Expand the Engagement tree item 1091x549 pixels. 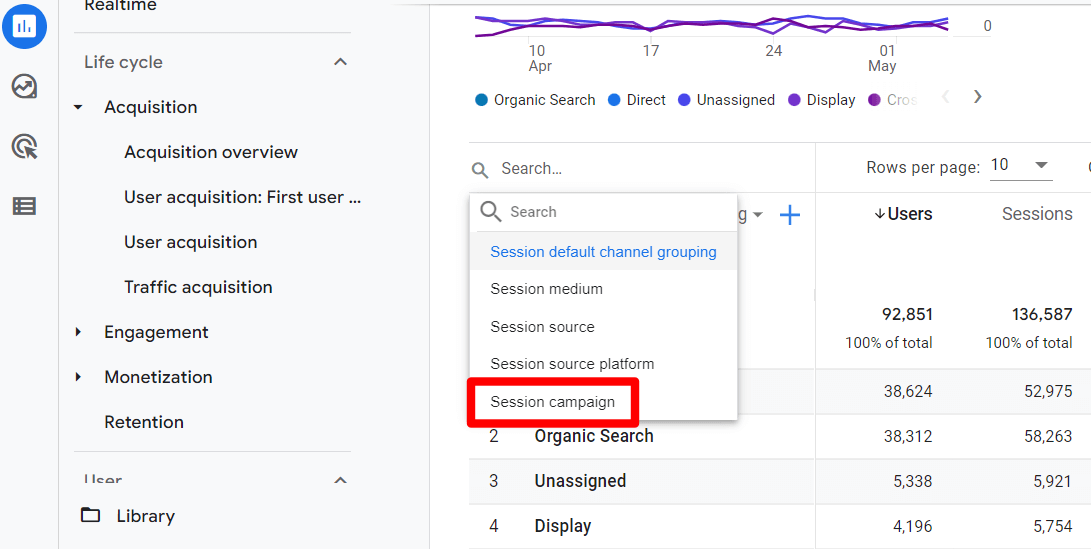pos(79,332)
